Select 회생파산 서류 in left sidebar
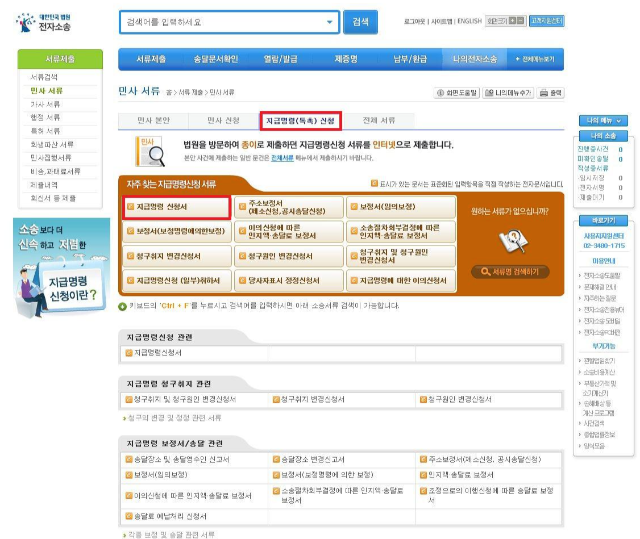640x539 pixels. [x=52, y=144]
